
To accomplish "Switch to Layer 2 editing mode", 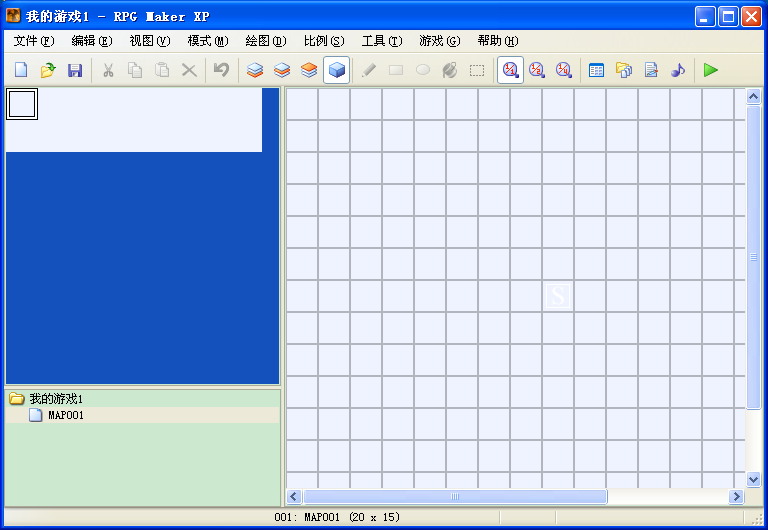I will [282, 70].
